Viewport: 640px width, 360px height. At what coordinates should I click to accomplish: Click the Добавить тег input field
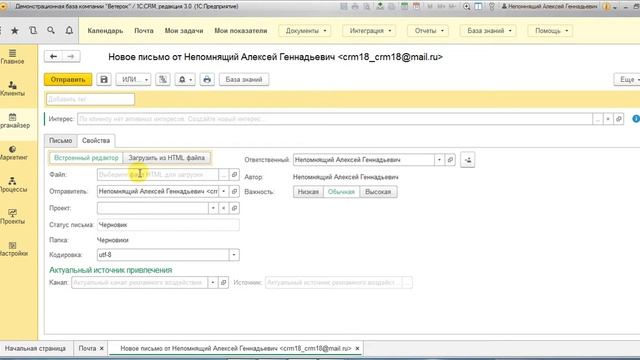(90, 99)
